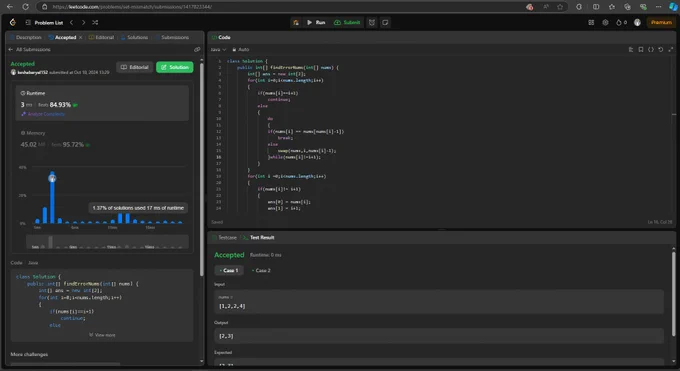Screen dimensions: 680x371
Task: Open the Solutions tab
Action: (134, 37)
